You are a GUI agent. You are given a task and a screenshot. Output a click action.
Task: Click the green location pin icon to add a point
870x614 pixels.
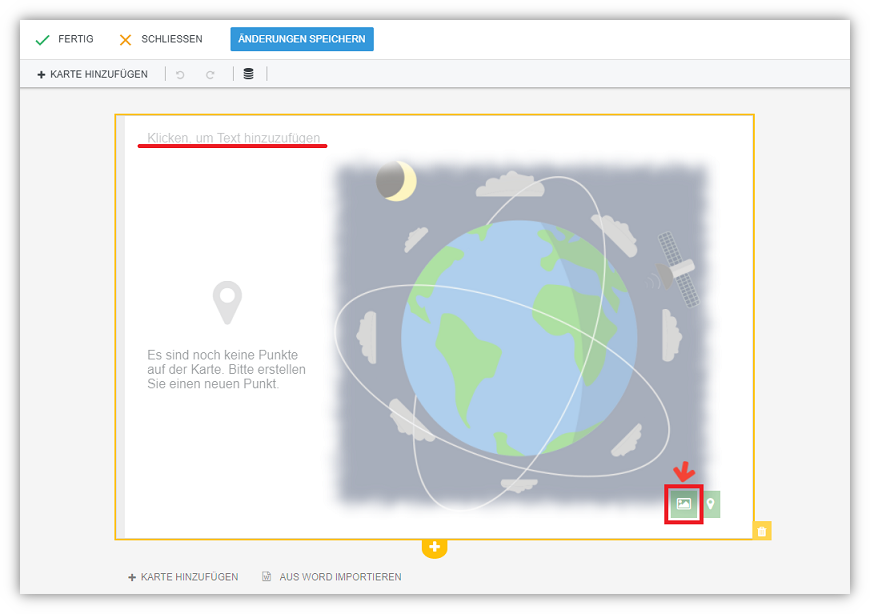tap(711, 504)
